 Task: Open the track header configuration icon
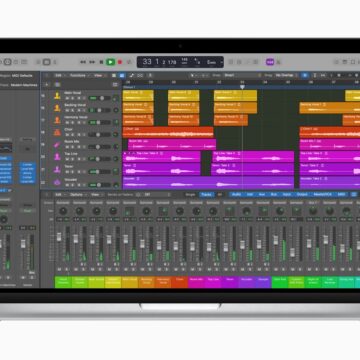[115, 85]
